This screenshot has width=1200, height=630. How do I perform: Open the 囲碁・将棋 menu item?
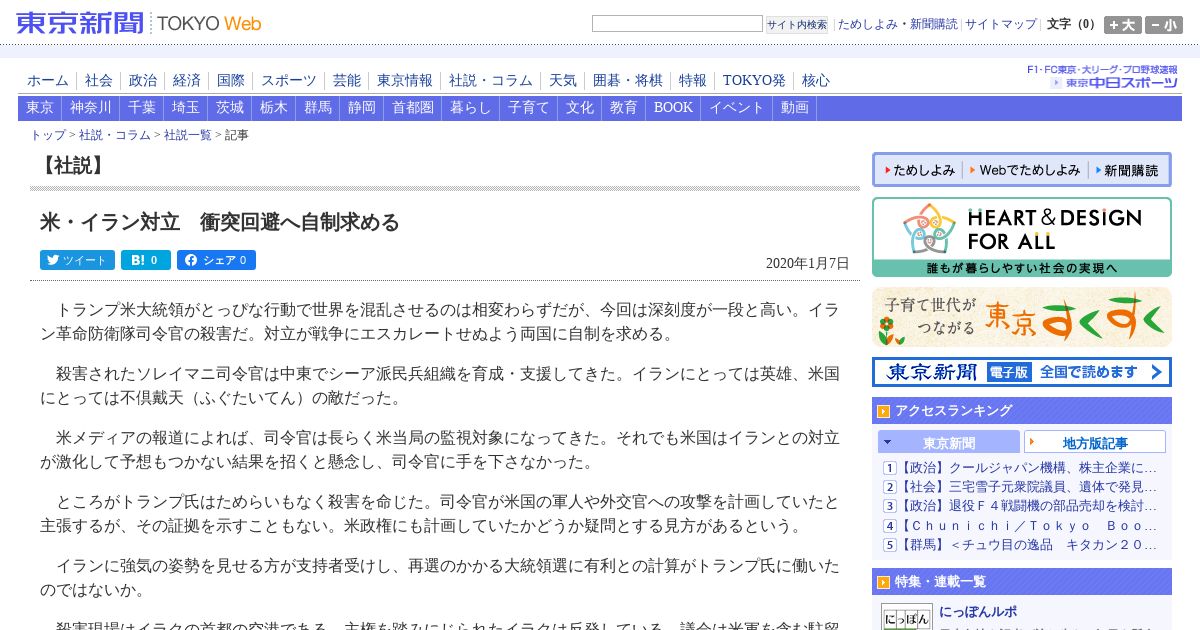(x=628, y=81)
